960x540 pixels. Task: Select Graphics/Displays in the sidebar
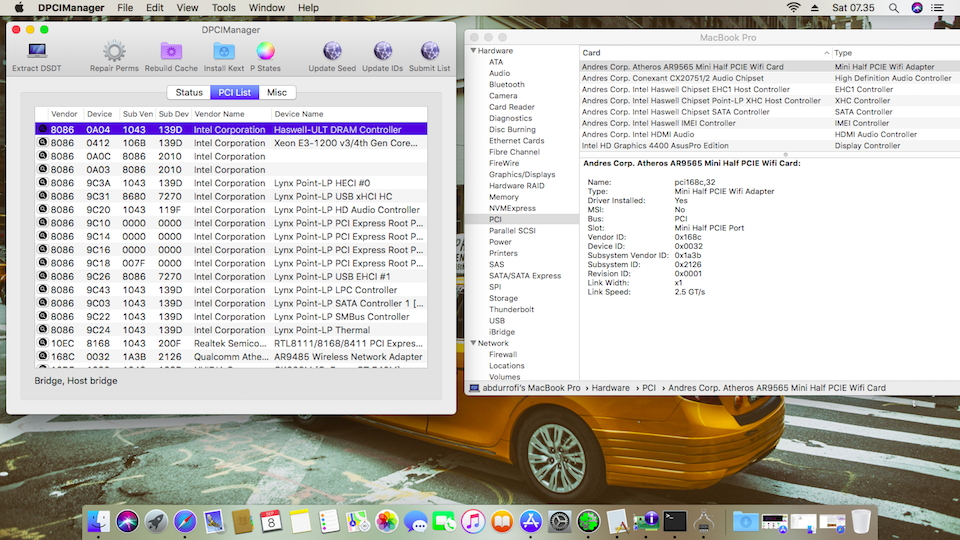tap(522, 174)
